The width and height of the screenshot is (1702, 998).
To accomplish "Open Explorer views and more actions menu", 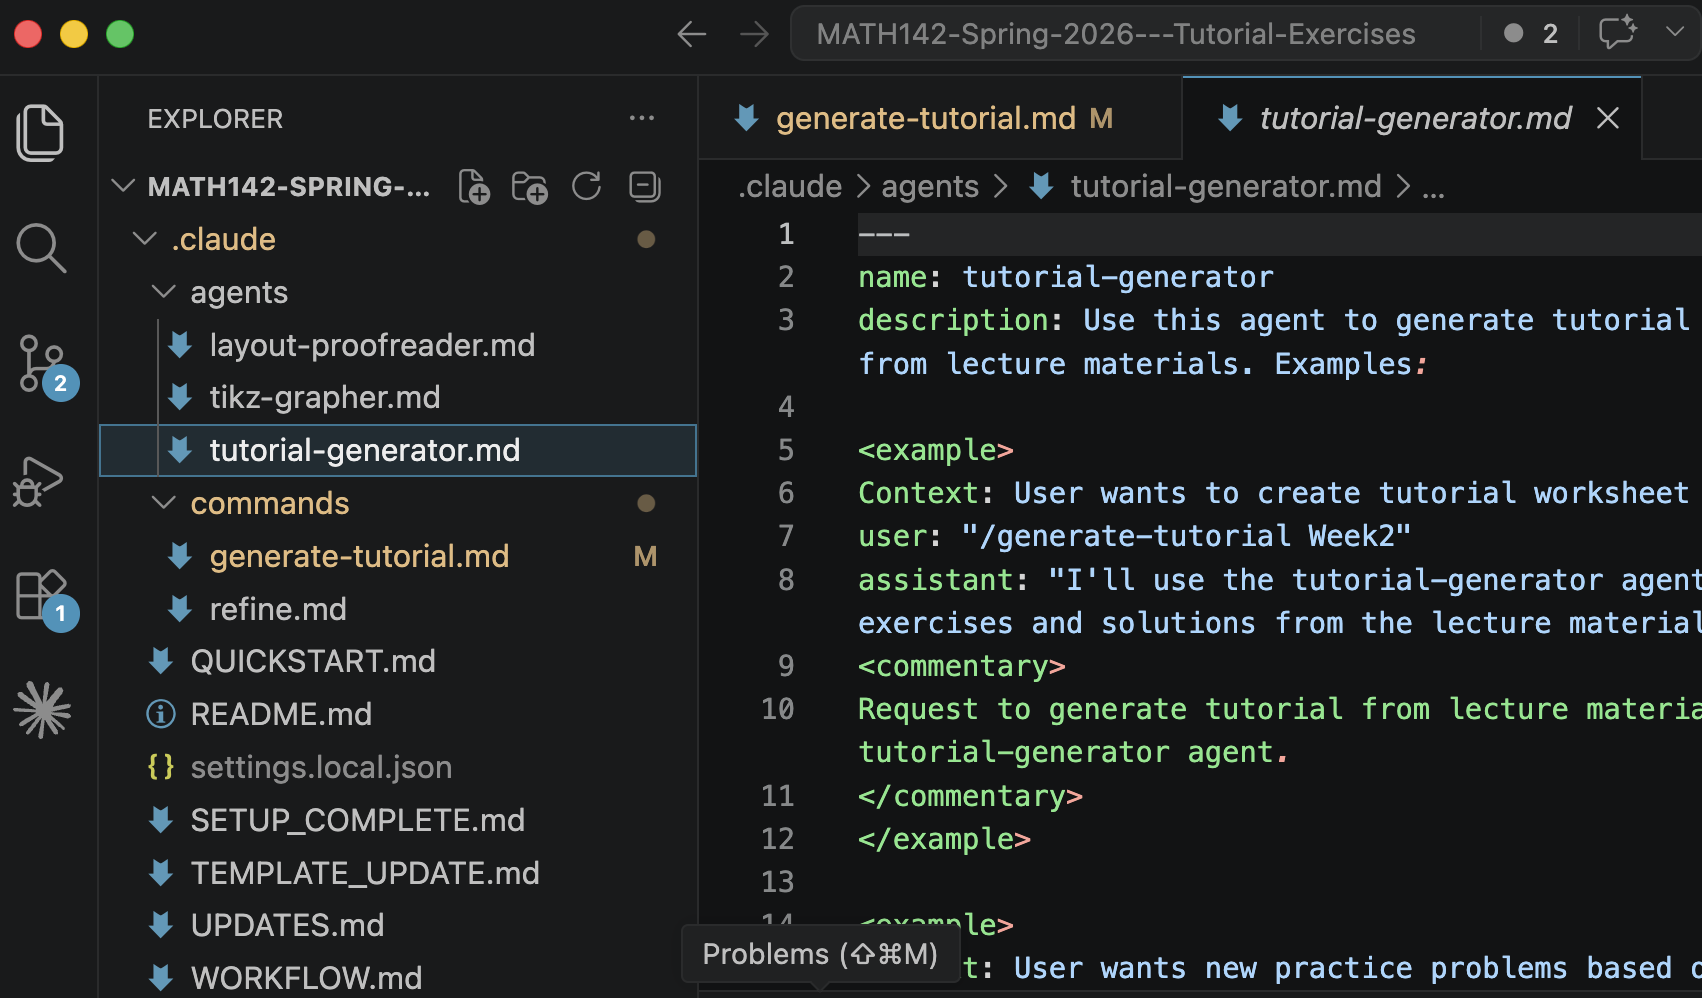I will click(642, 118).
